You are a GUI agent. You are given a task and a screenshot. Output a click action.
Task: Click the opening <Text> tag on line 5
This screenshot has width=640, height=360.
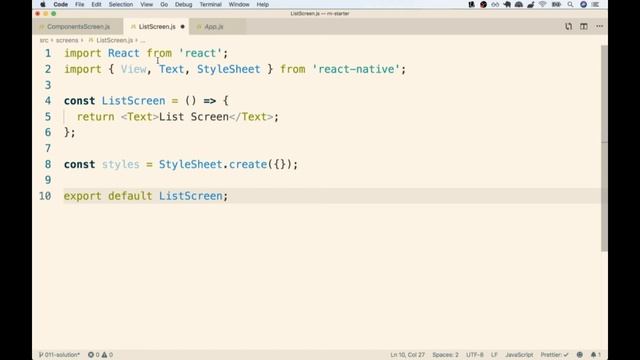point(140,117)
